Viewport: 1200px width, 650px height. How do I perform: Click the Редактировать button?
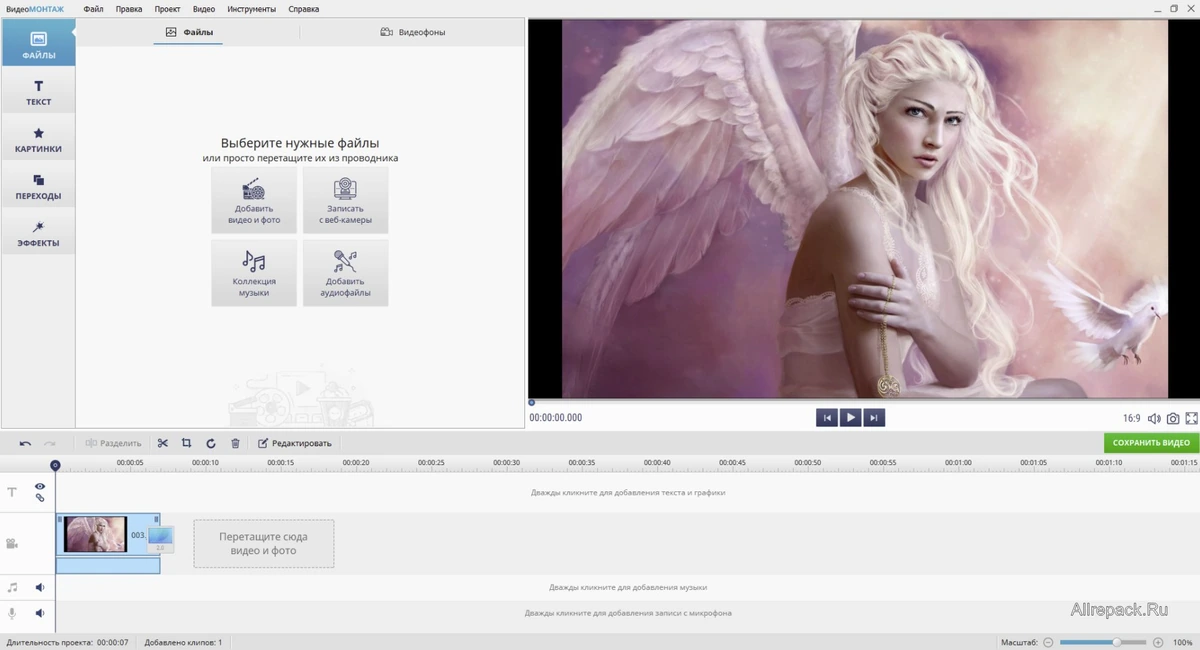[295, 443]
